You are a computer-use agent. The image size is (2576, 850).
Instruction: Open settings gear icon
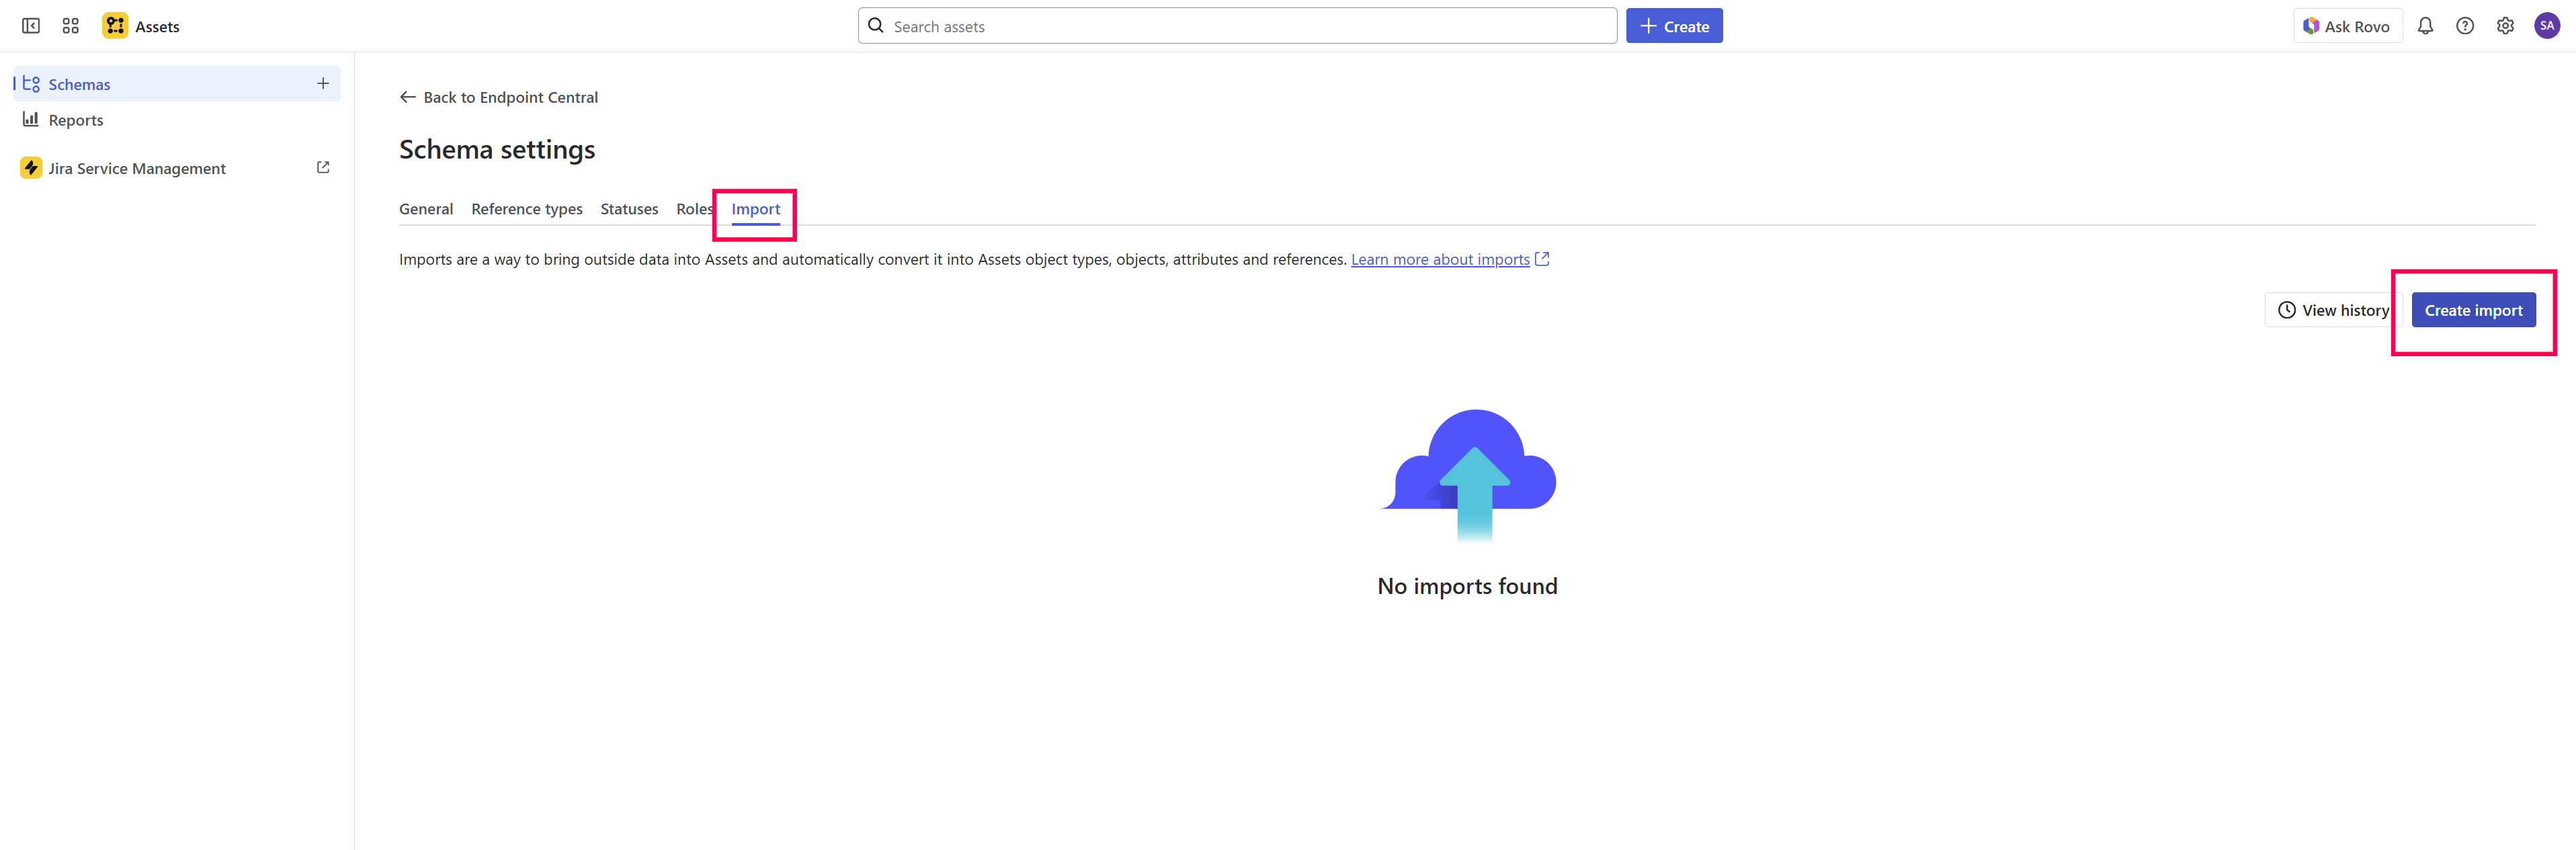(x=2504, y=26)
